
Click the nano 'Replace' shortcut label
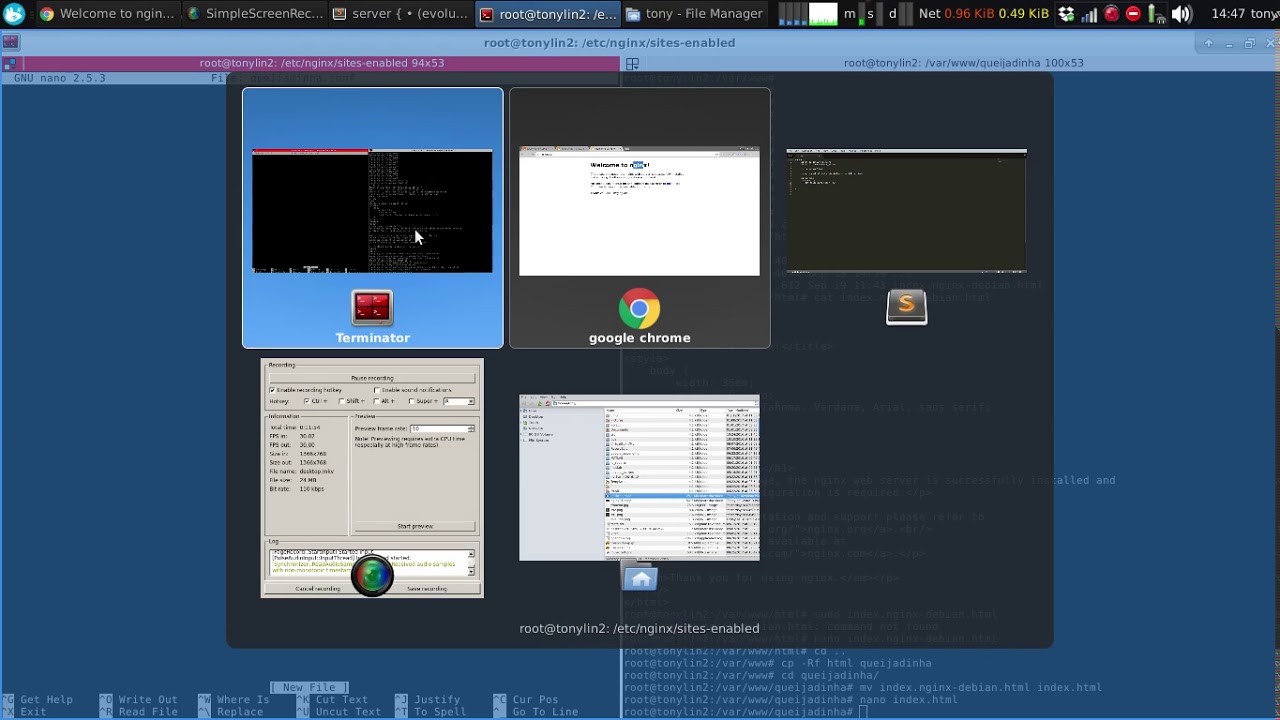click(x=240, y=712)
